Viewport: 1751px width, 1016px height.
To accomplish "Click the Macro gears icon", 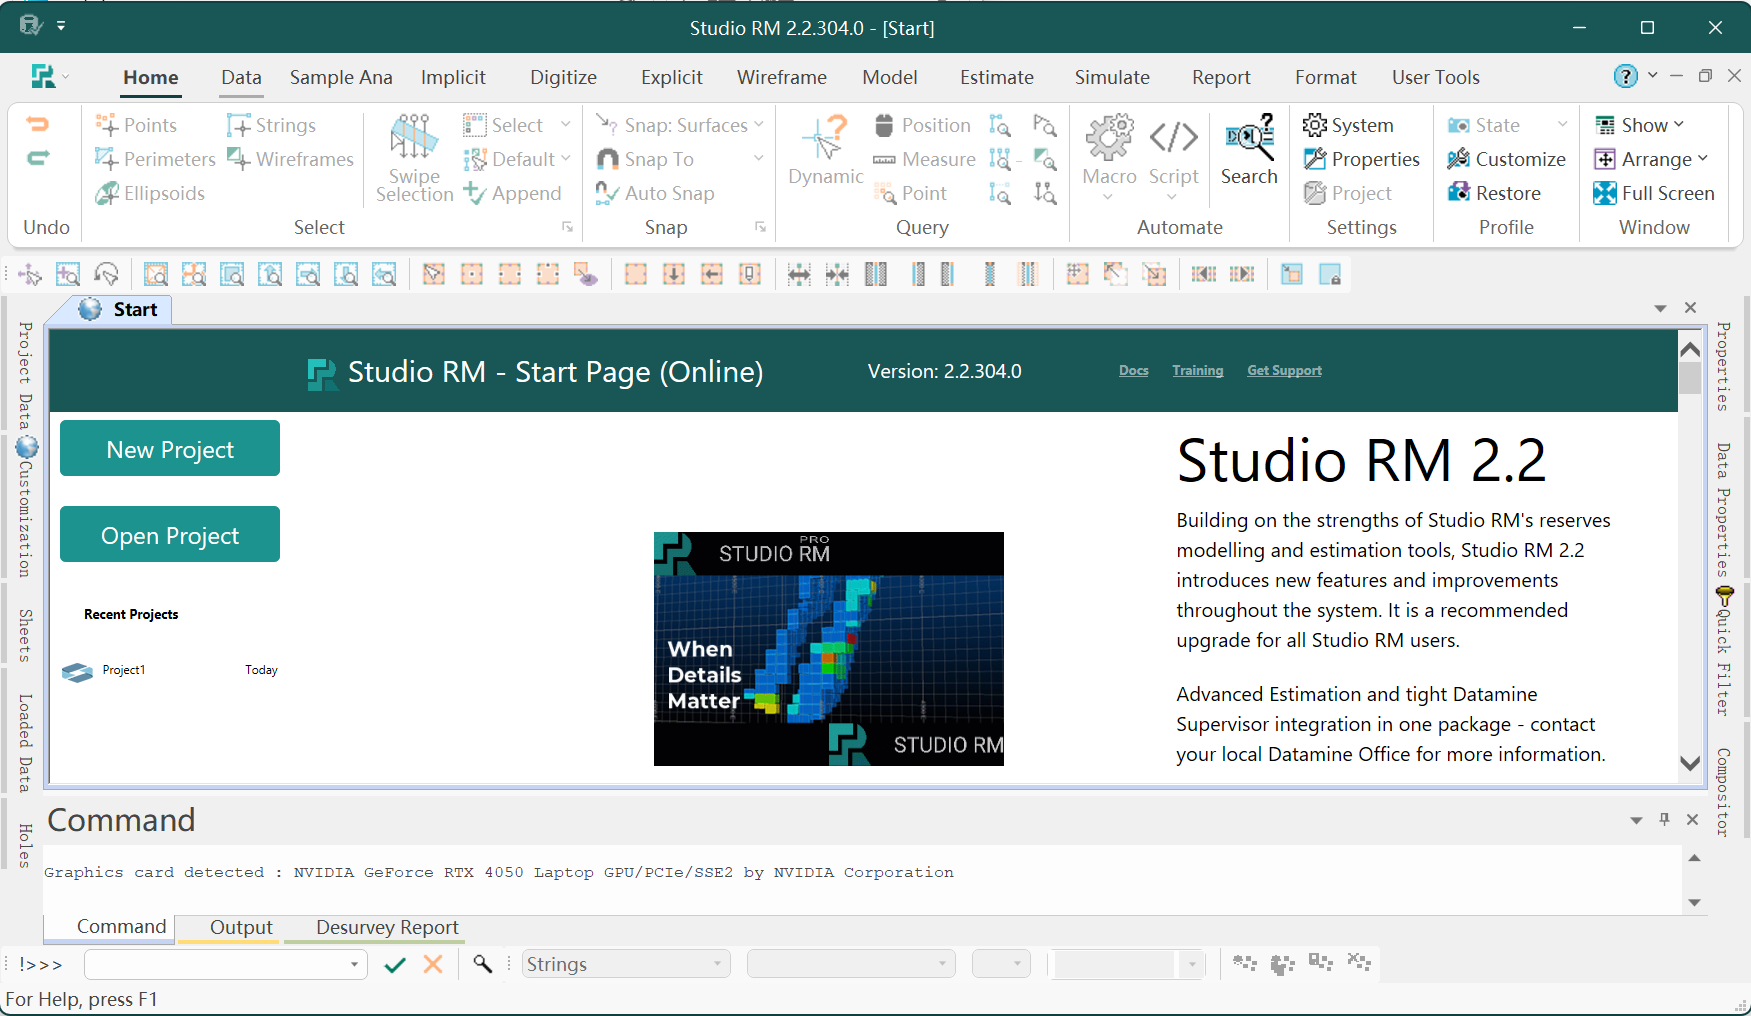I will tap(1110, 137).
